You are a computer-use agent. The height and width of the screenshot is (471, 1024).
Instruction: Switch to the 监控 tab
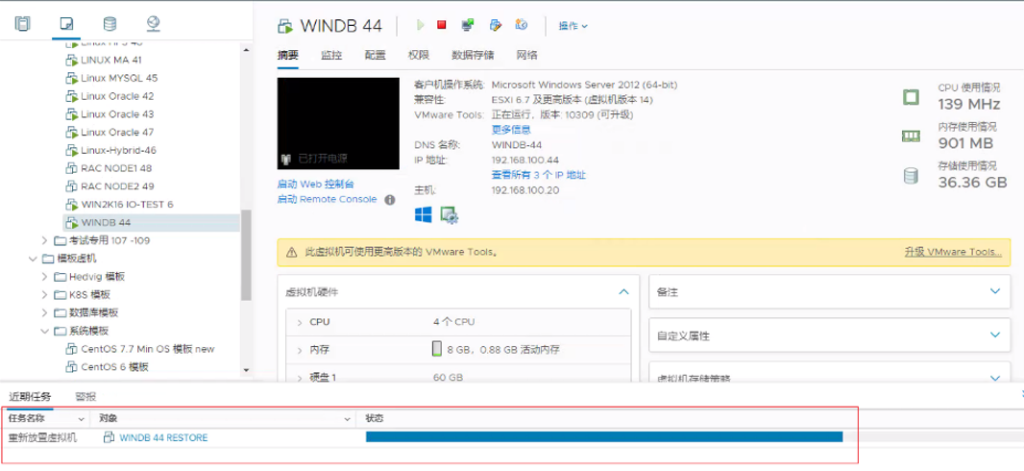click(331, 55)
